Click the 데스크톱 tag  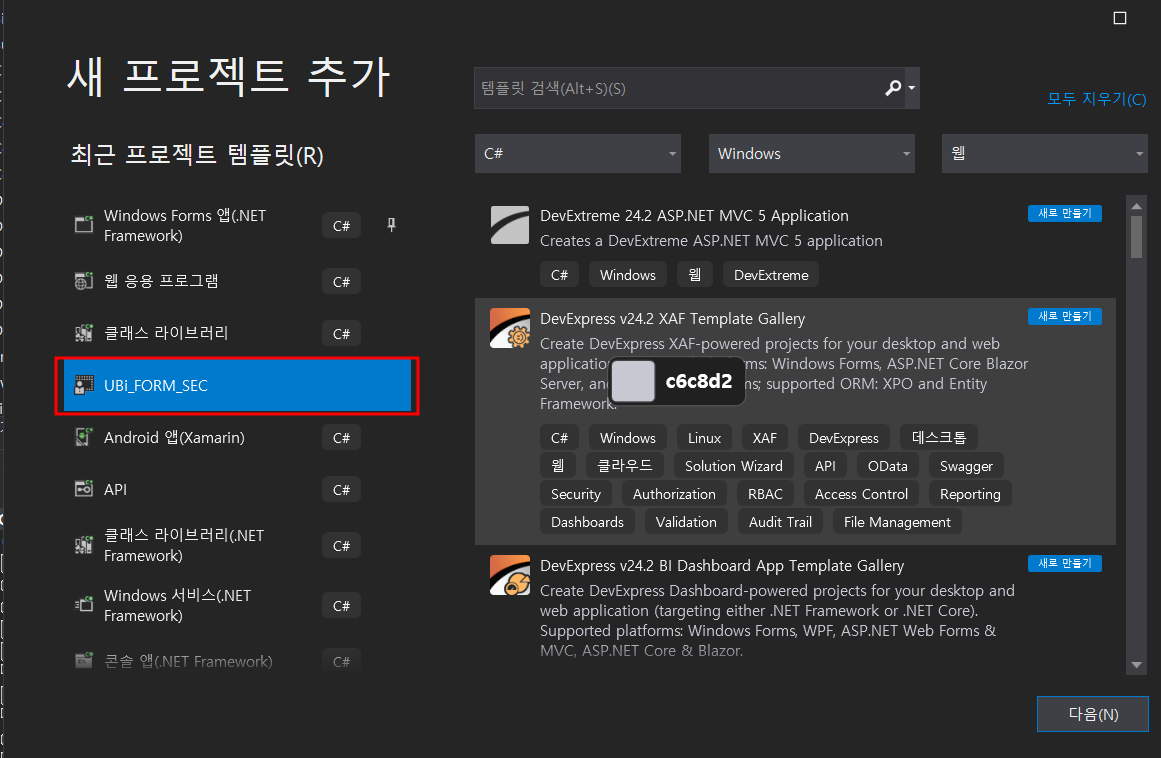pos(939,437)
